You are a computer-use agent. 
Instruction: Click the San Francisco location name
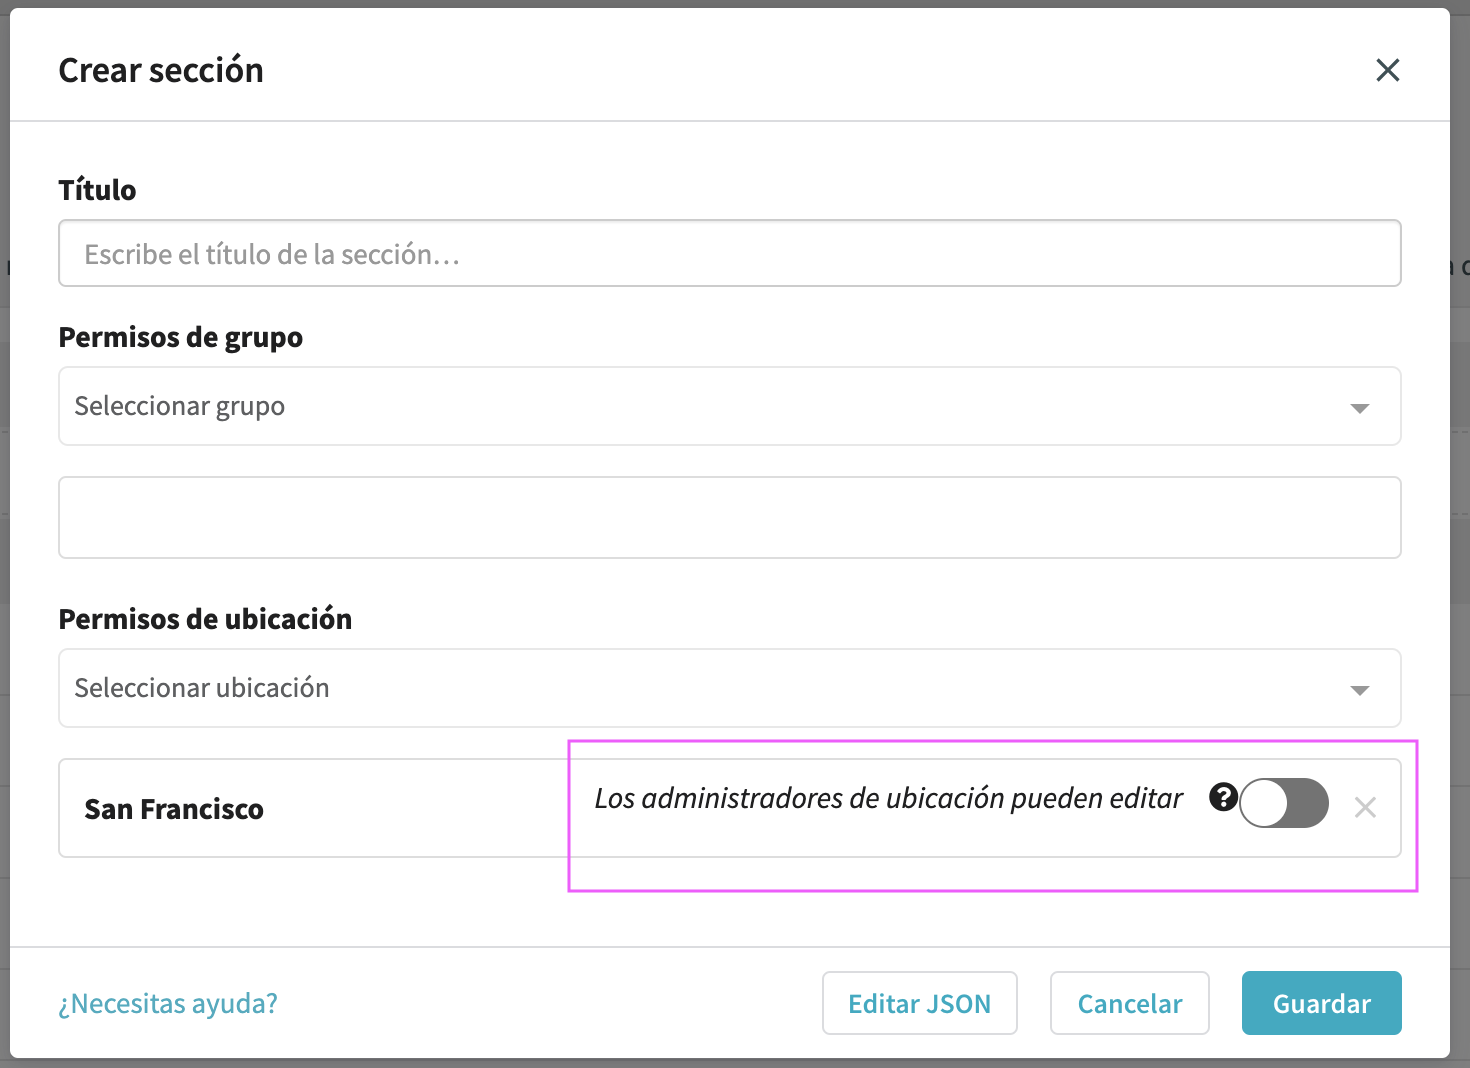coord(174,809)
